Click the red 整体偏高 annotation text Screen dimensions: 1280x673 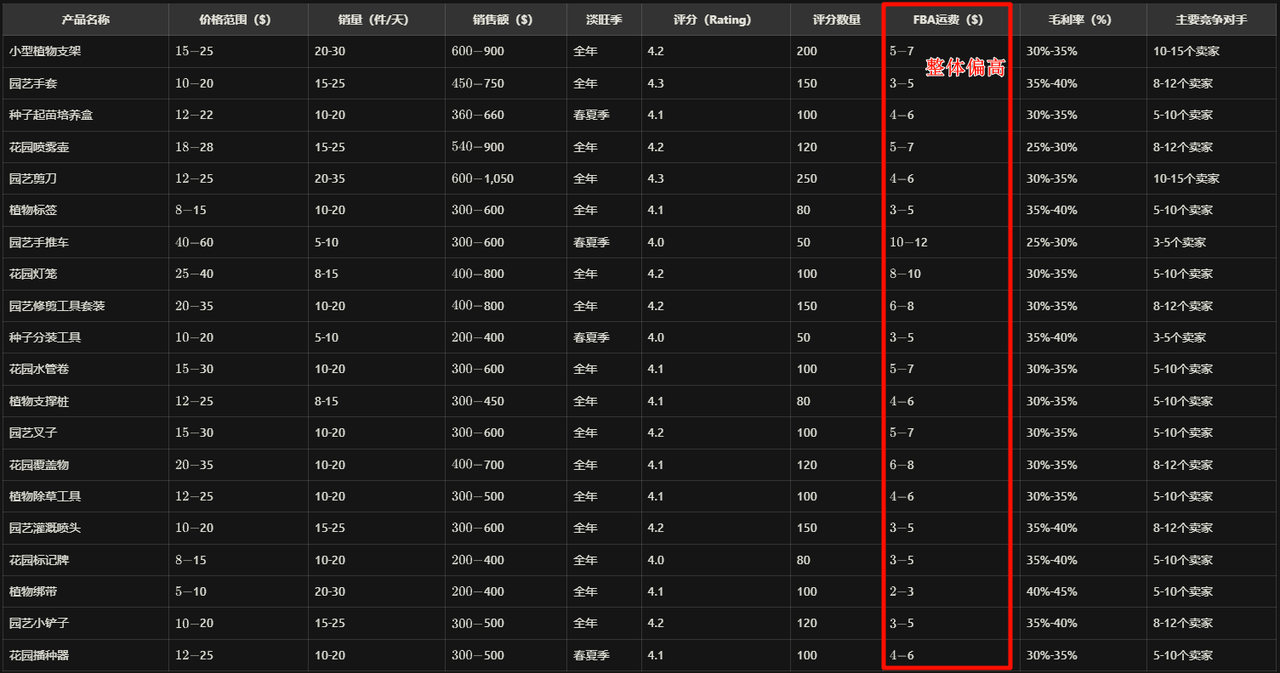[x=965, y=67]
